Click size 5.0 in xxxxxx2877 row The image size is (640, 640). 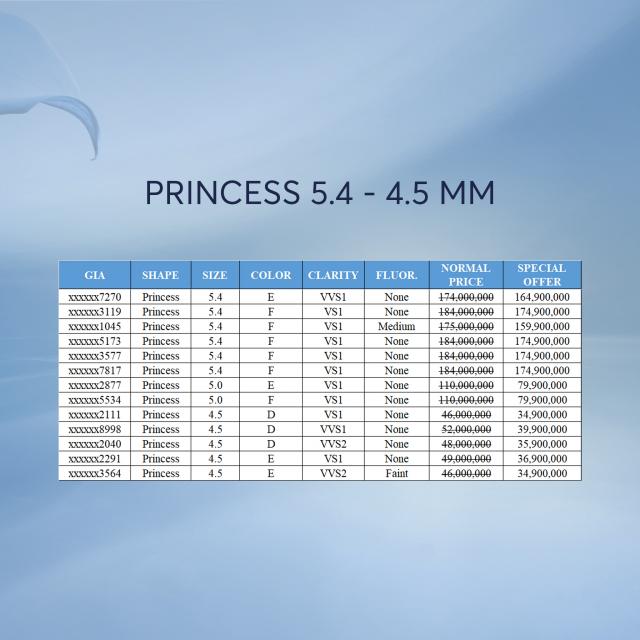coord(215,385)
